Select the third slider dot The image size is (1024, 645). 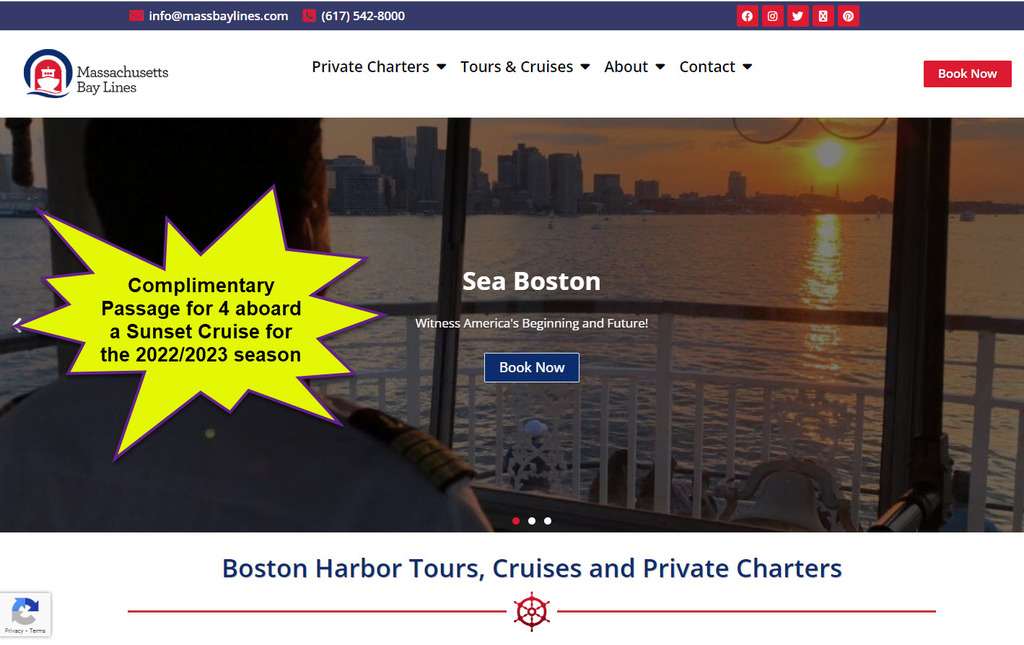pos(548,521)
